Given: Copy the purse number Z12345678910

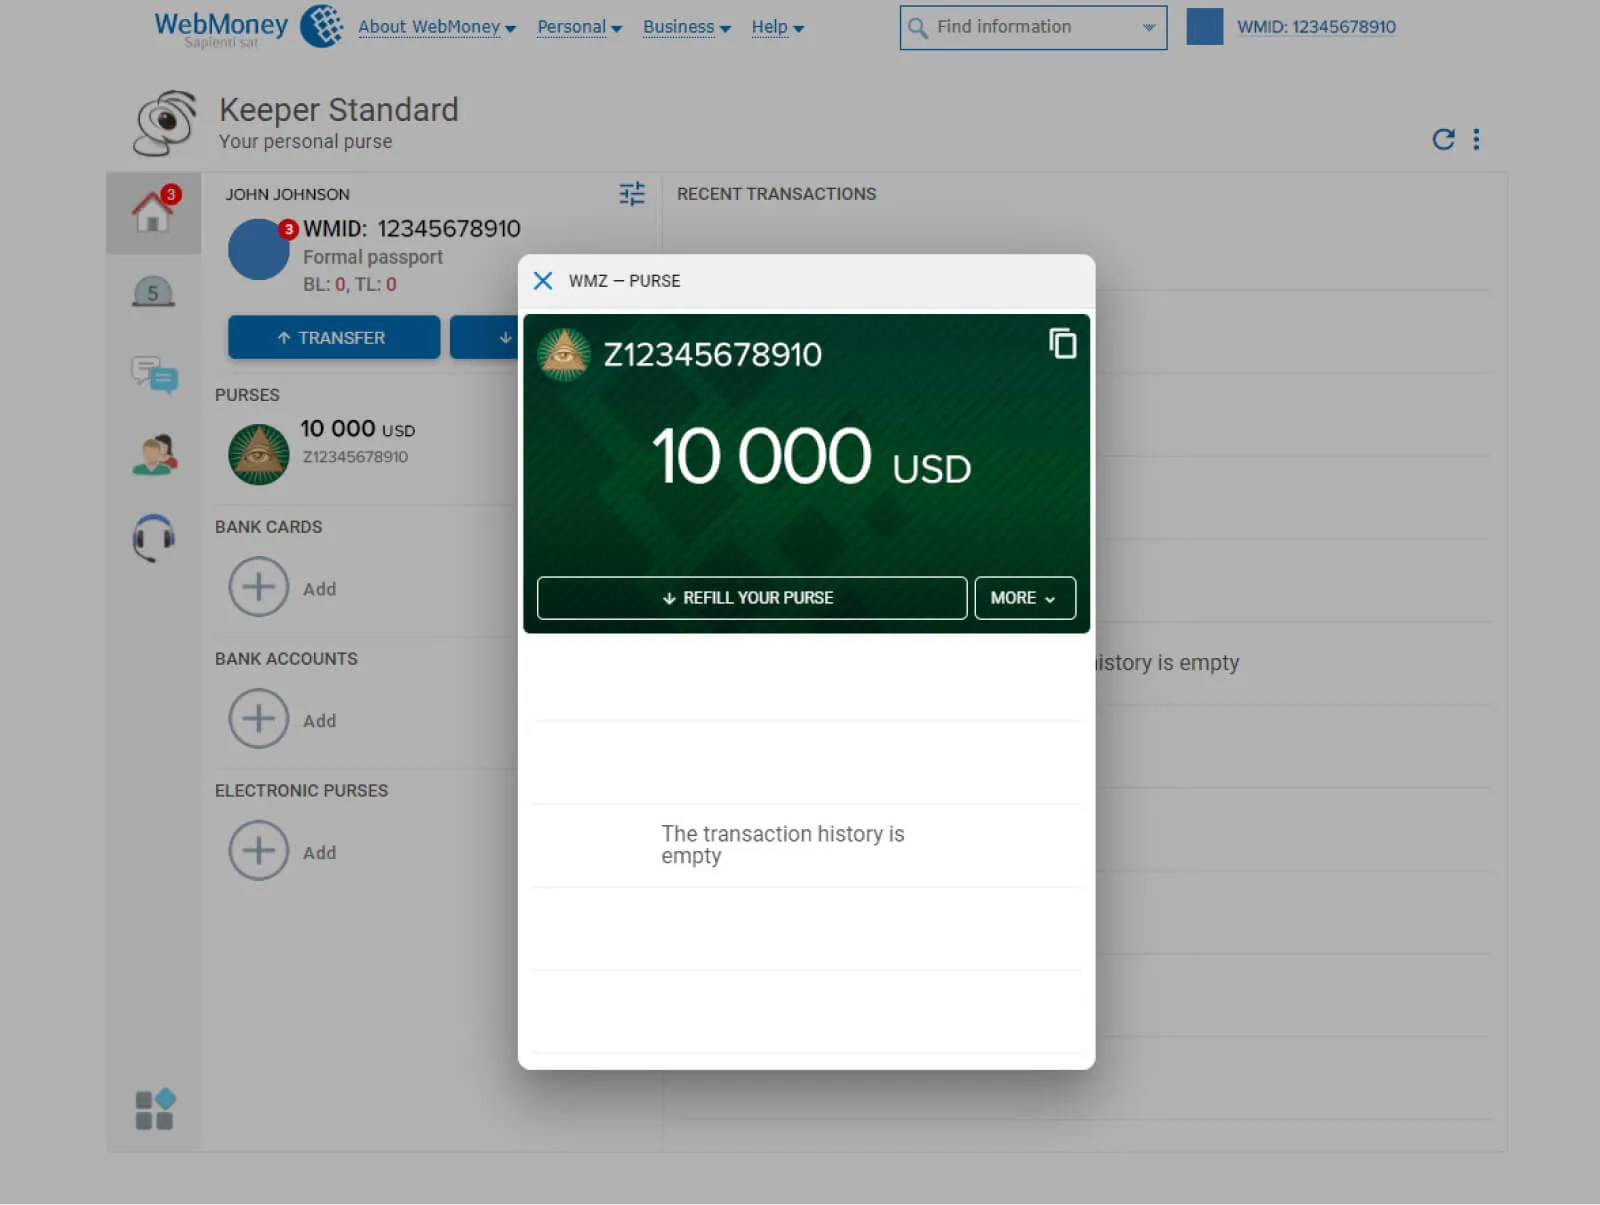Looking at the screenshot, I should pos(1062,343).
